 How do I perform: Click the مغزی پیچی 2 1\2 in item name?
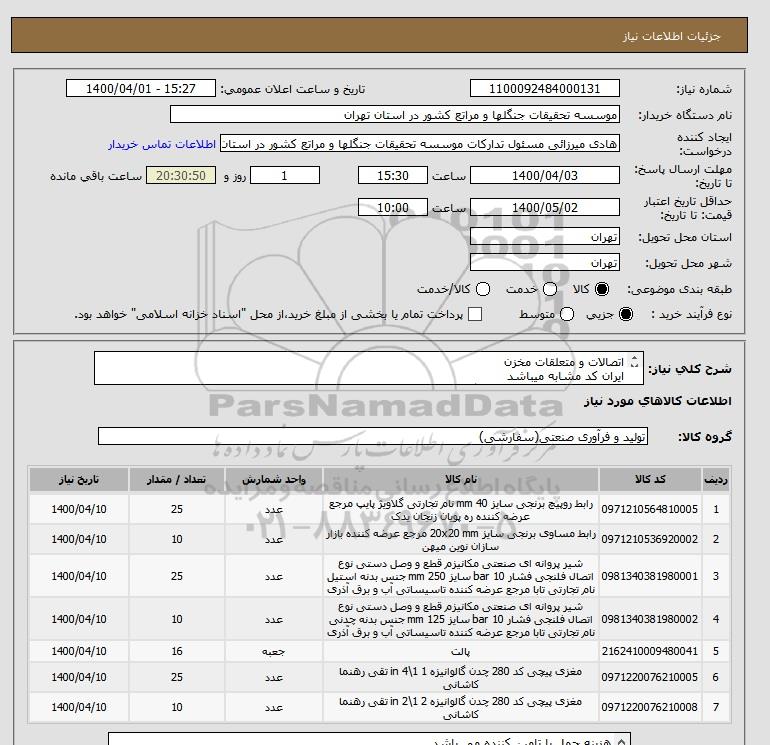[461, 708]
